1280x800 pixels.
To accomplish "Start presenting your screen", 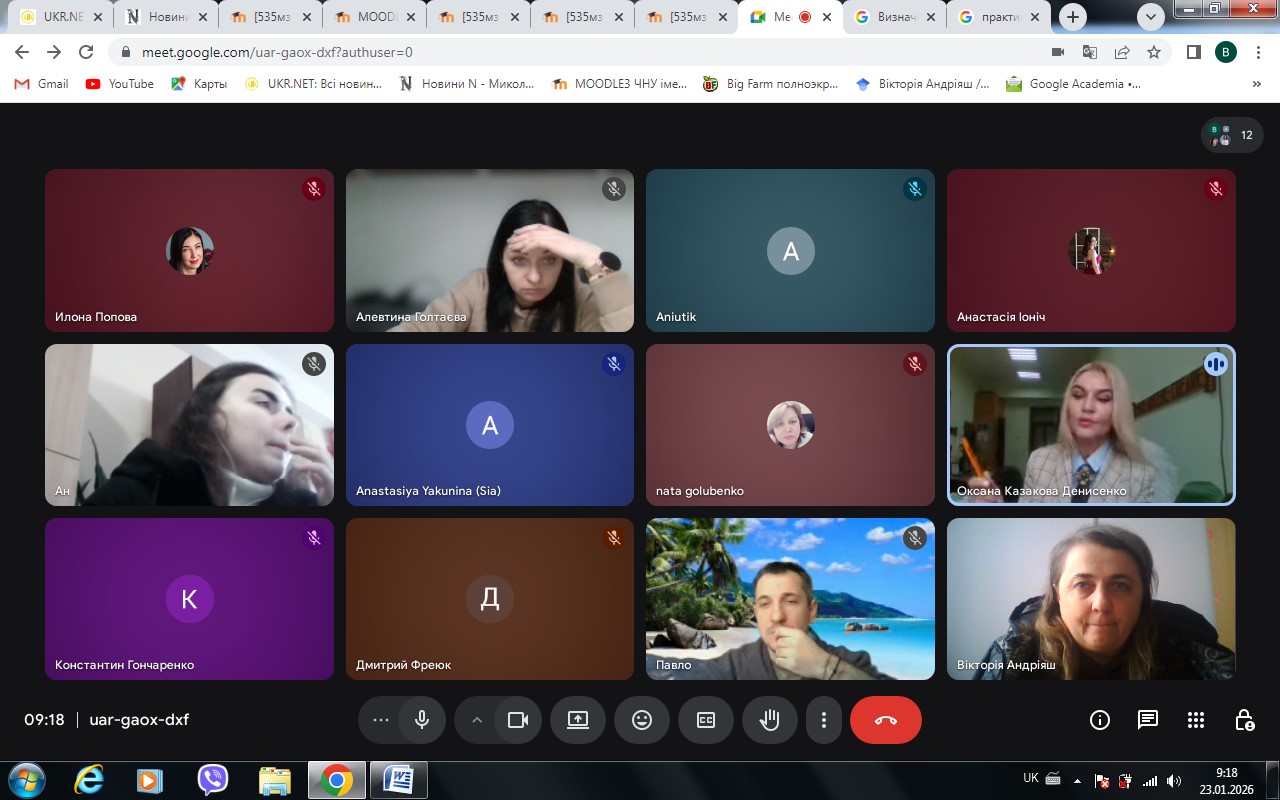I will coord(578,720).
